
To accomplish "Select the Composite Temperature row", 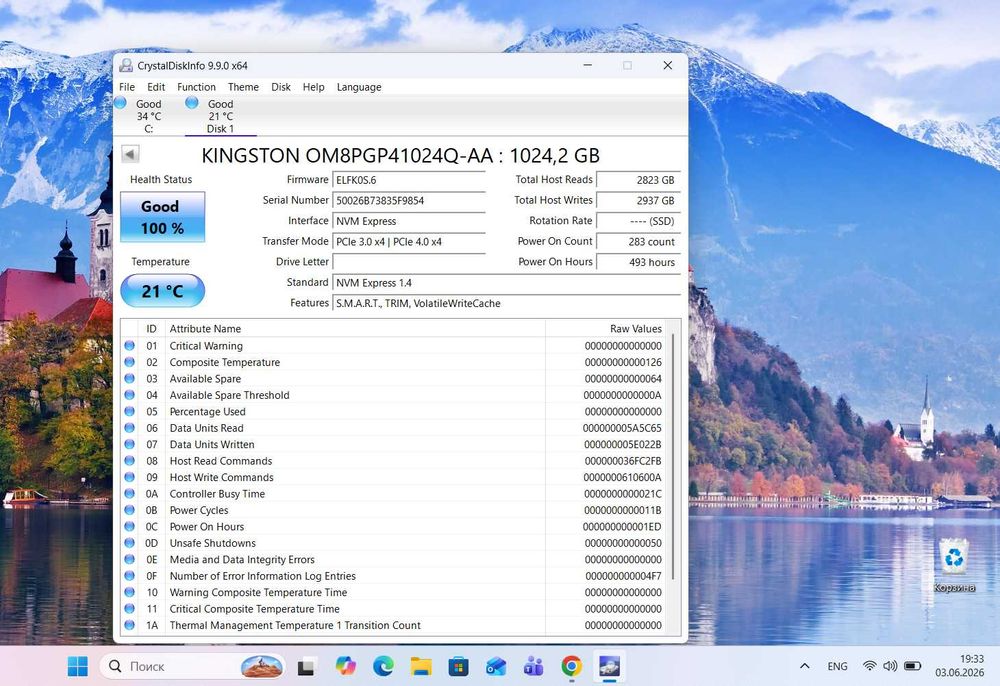I will pyautogui.click(x=393, y=362).
